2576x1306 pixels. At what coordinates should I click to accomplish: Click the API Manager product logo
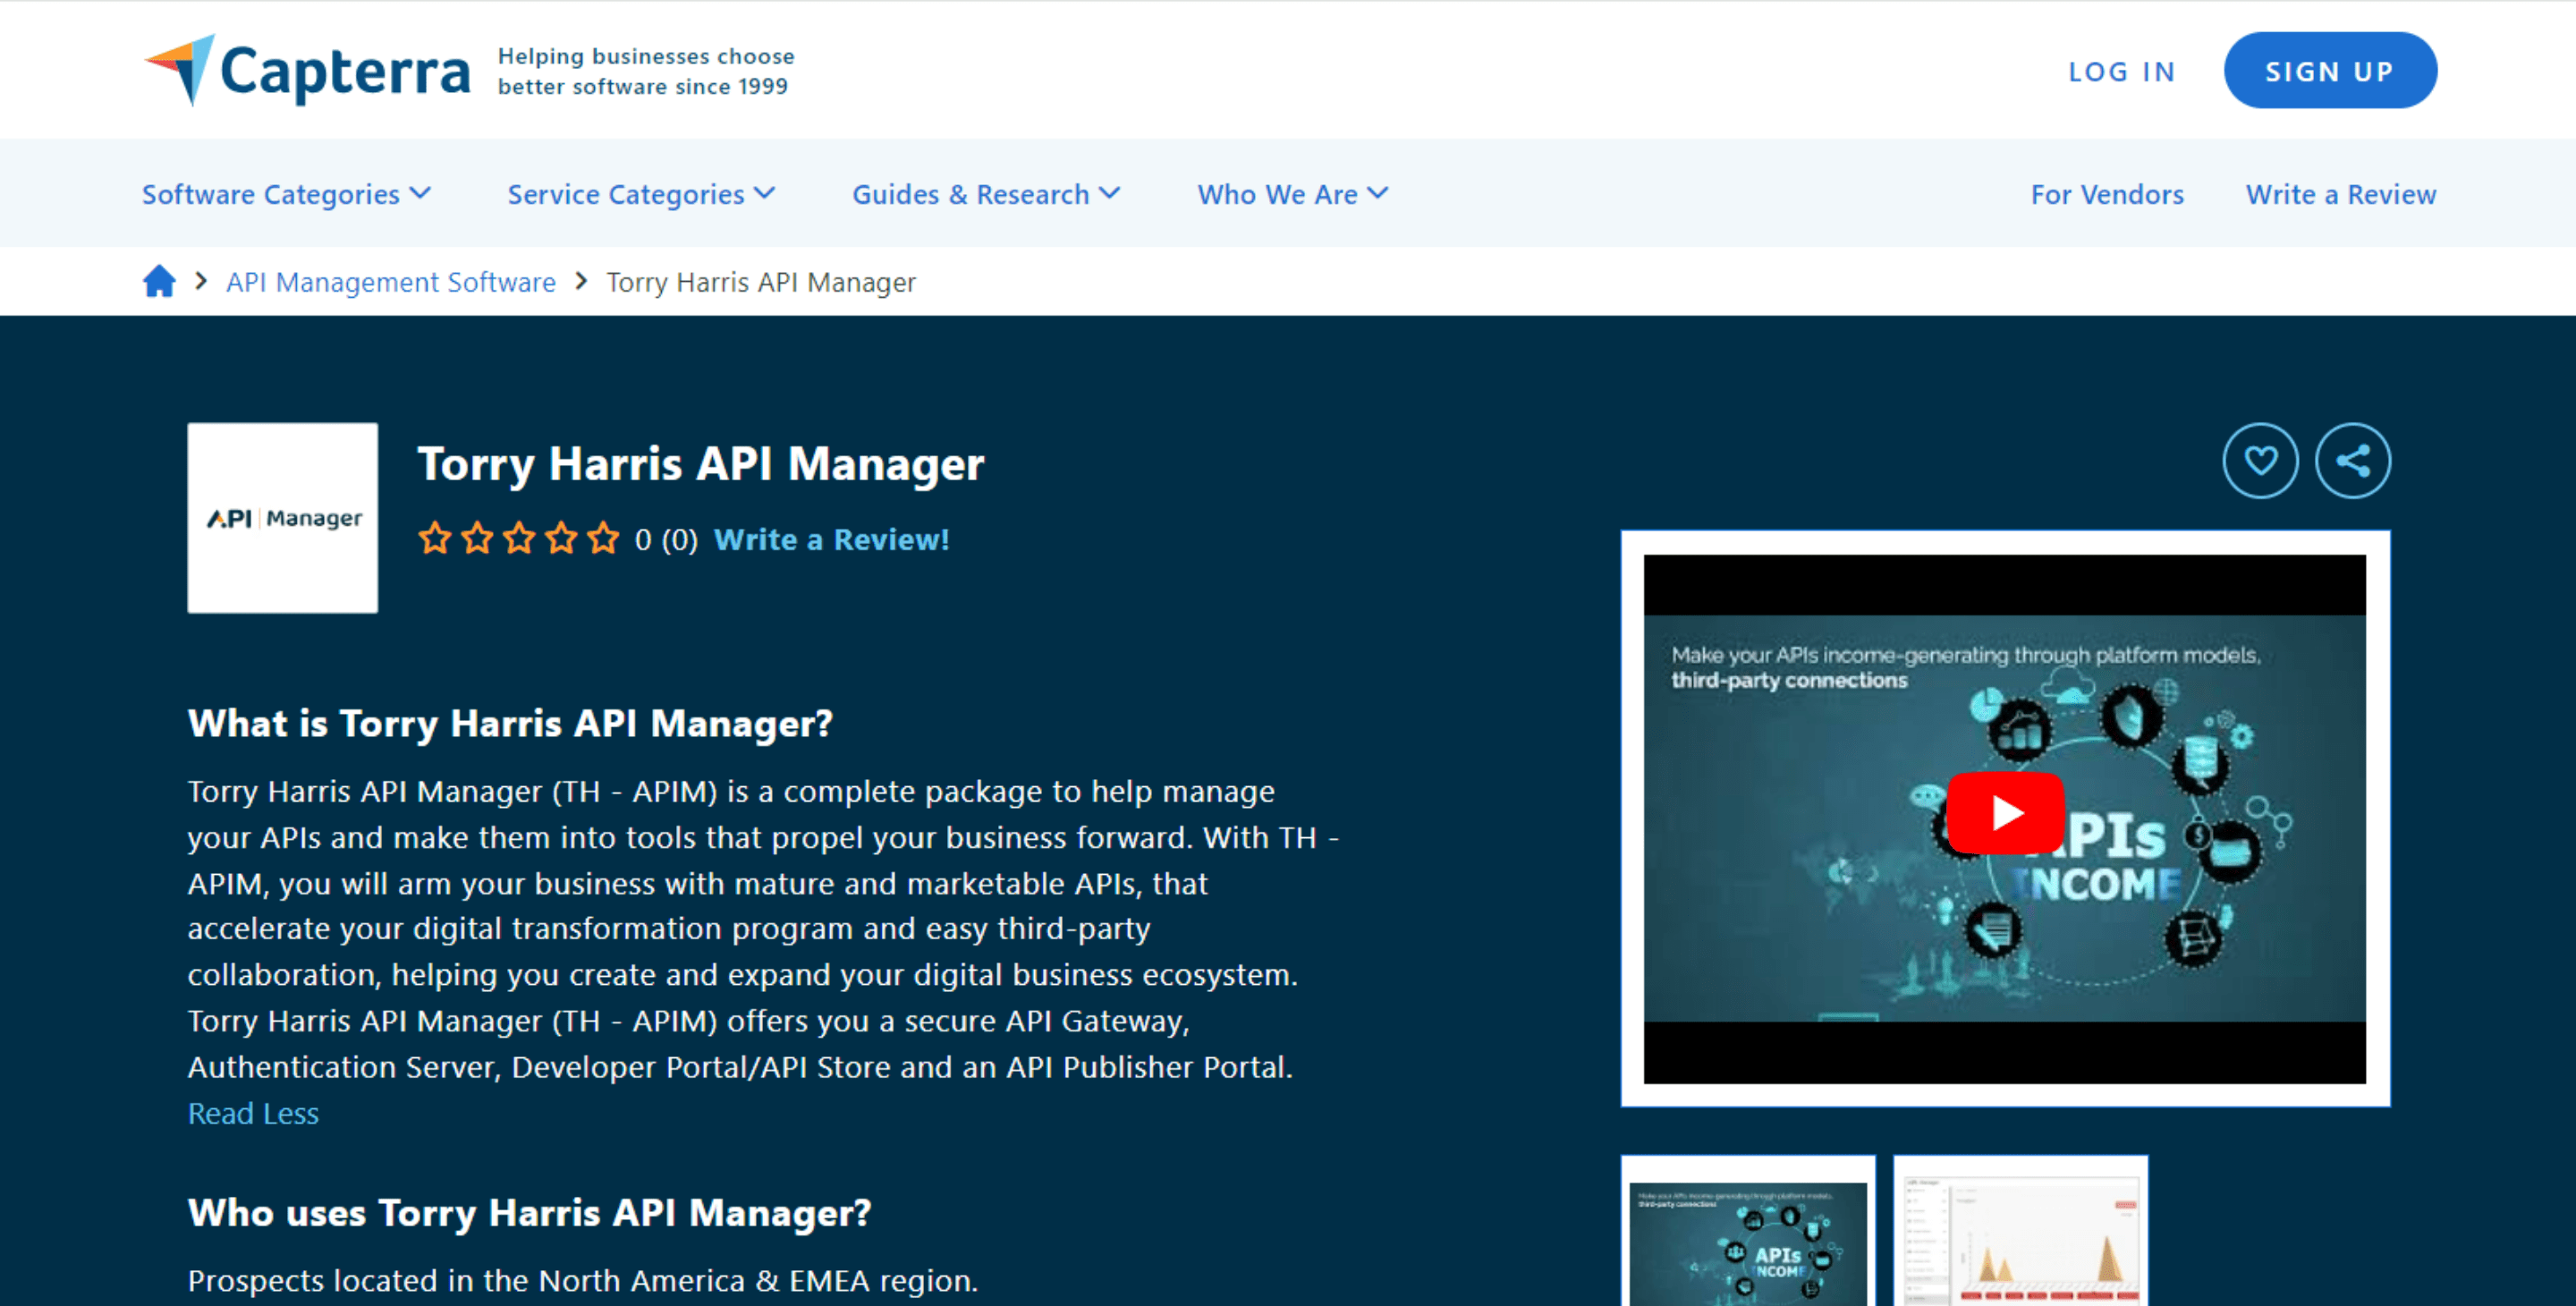pos(283,517)
